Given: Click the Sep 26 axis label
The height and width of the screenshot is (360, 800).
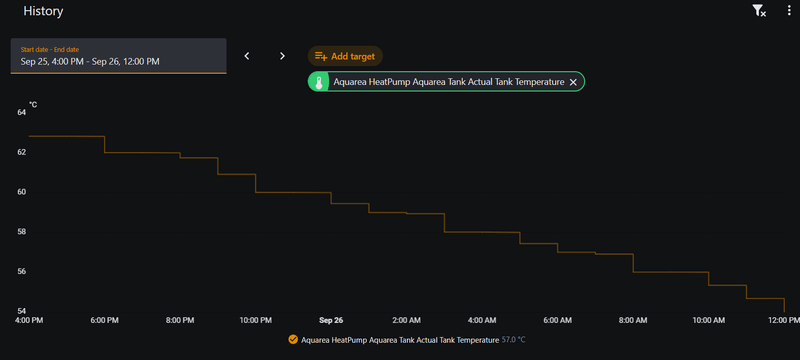Looking at the screenshot, I should pos(331,321).
